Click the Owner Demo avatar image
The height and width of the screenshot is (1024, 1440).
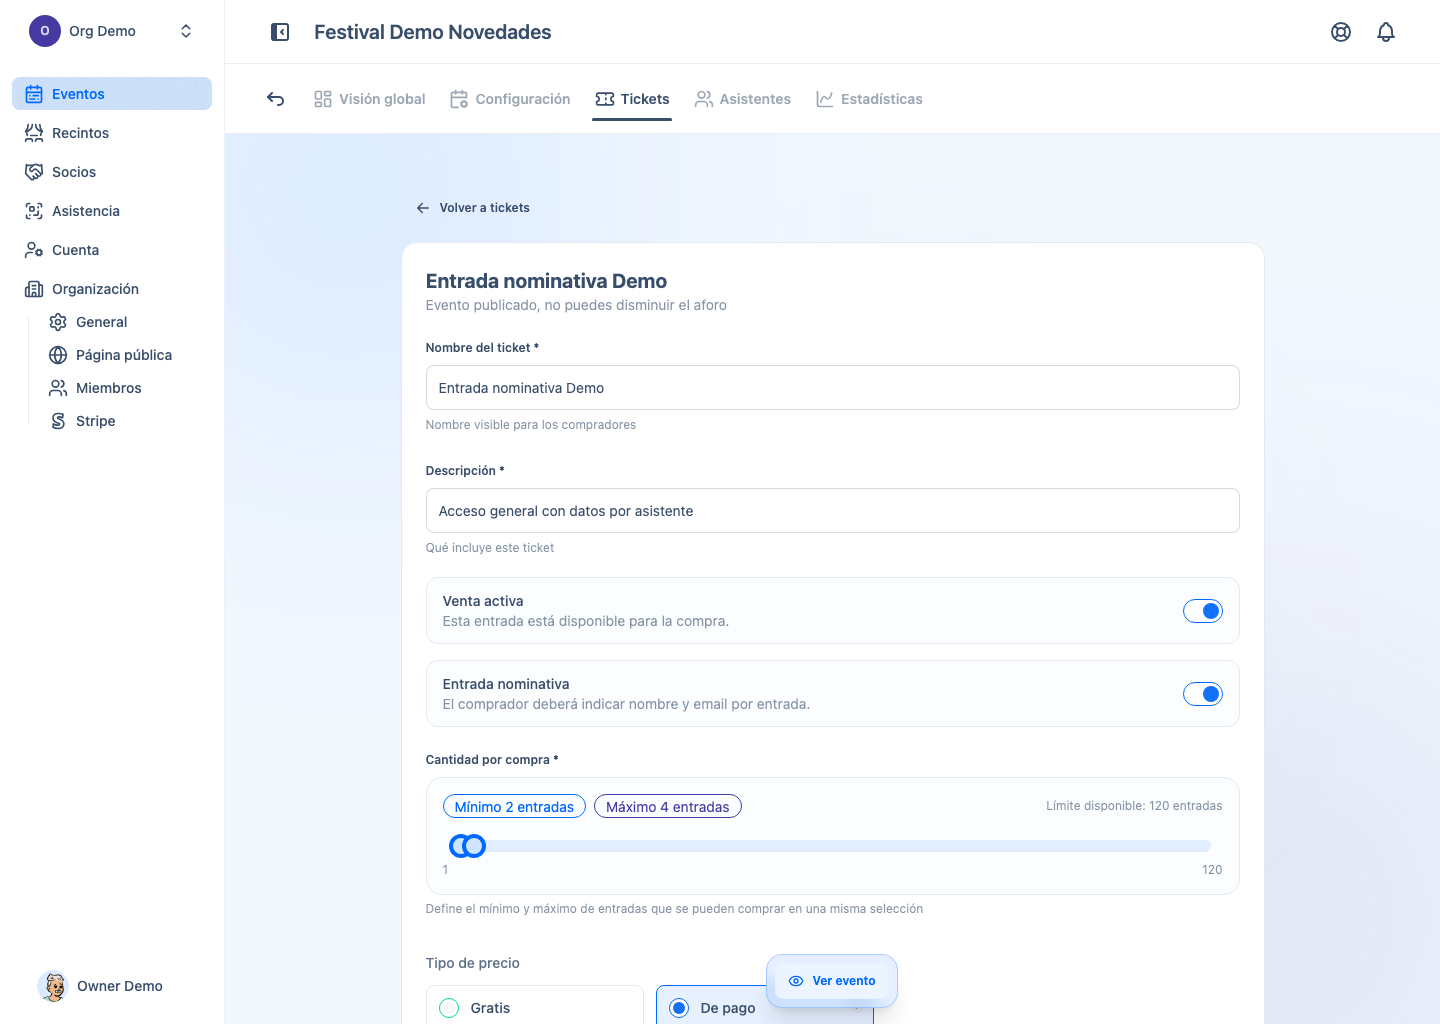[53, 986]
